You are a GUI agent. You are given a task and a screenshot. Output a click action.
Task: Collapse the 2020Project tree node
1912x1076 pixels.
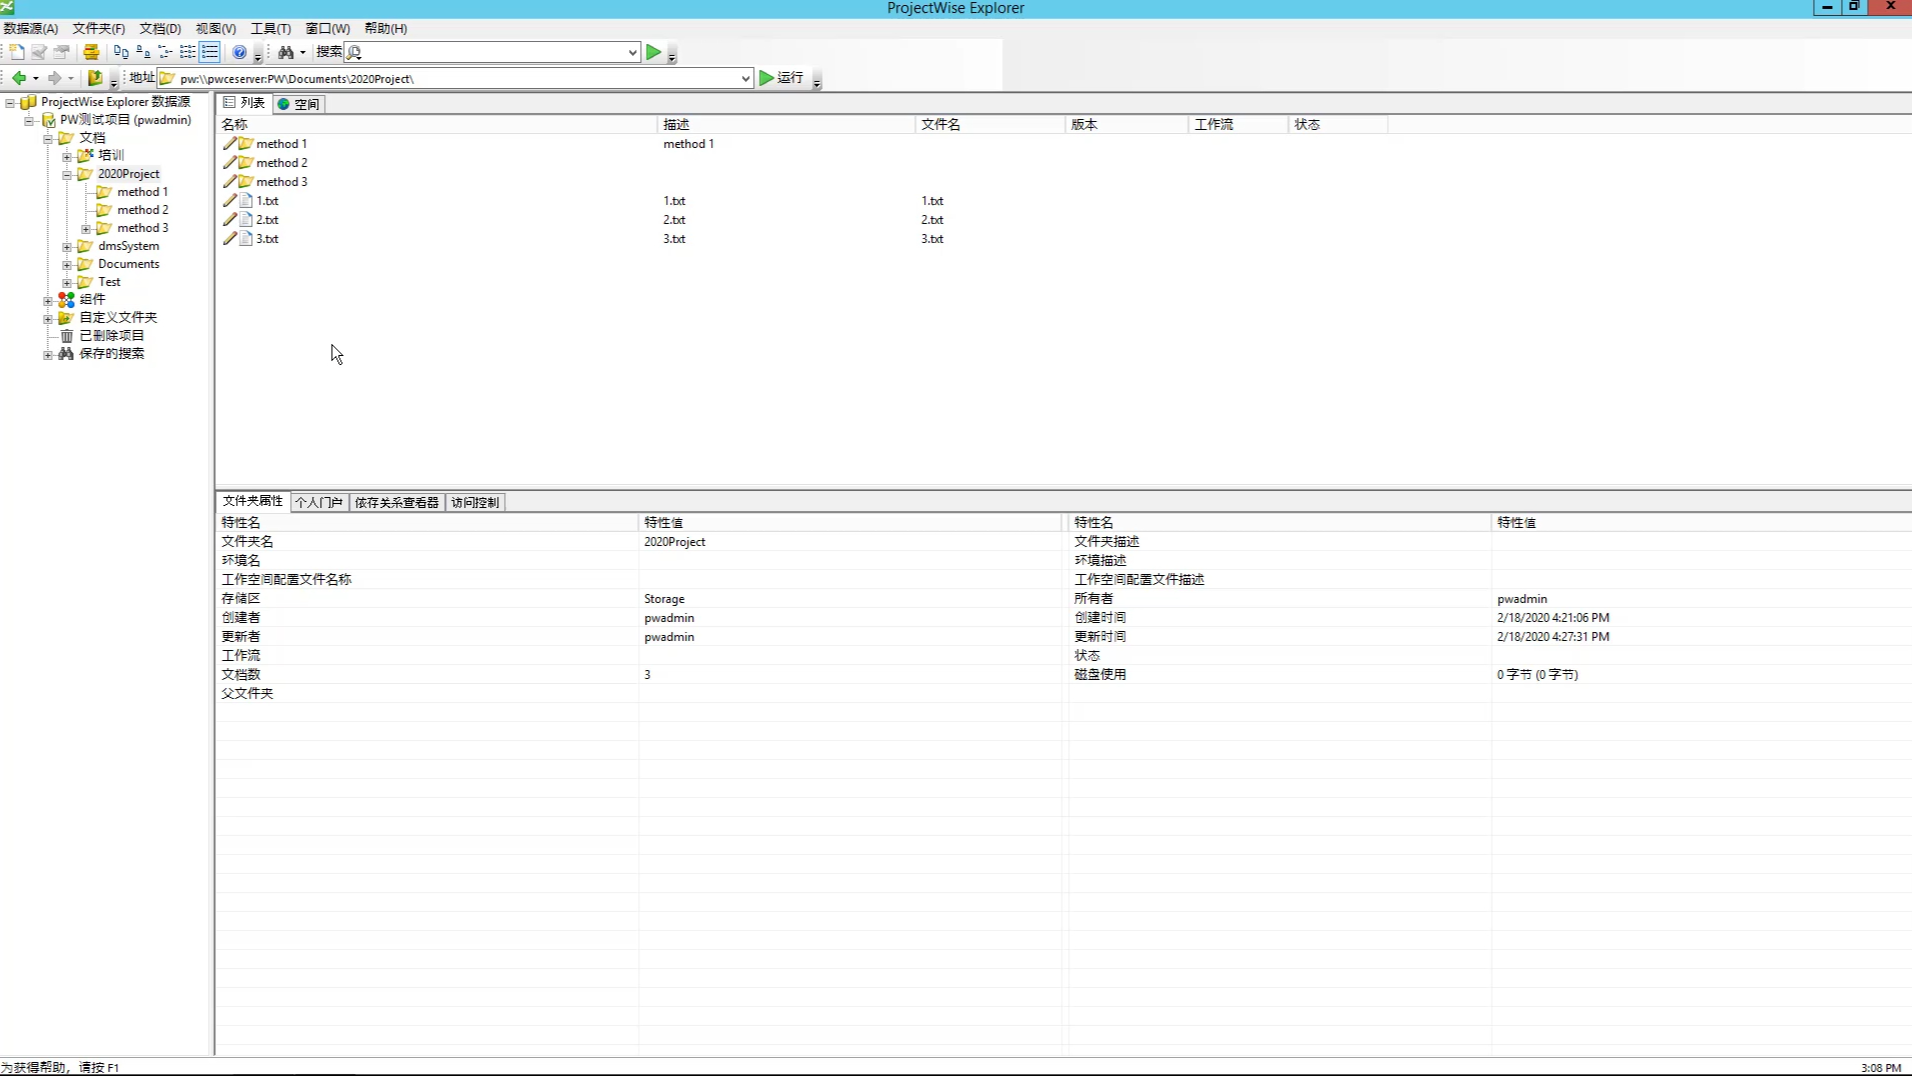[x=67, y=174]
